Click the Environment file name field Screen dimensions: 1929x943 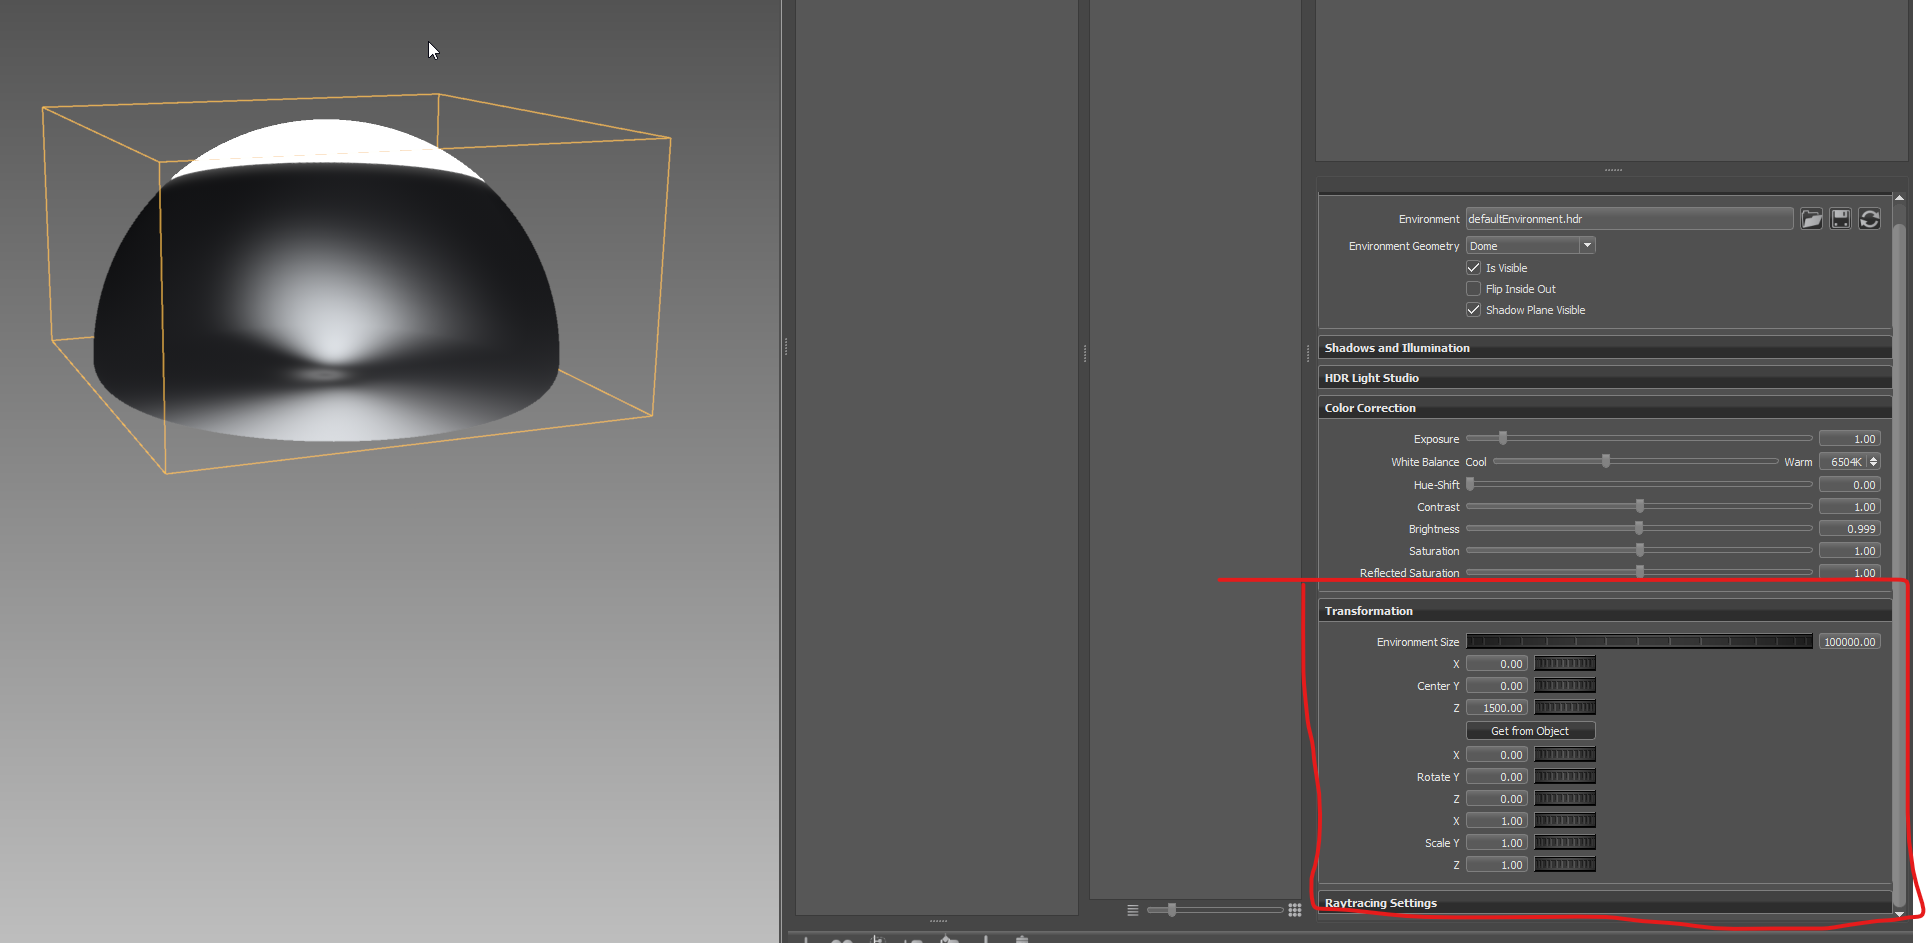(1629, 219)
